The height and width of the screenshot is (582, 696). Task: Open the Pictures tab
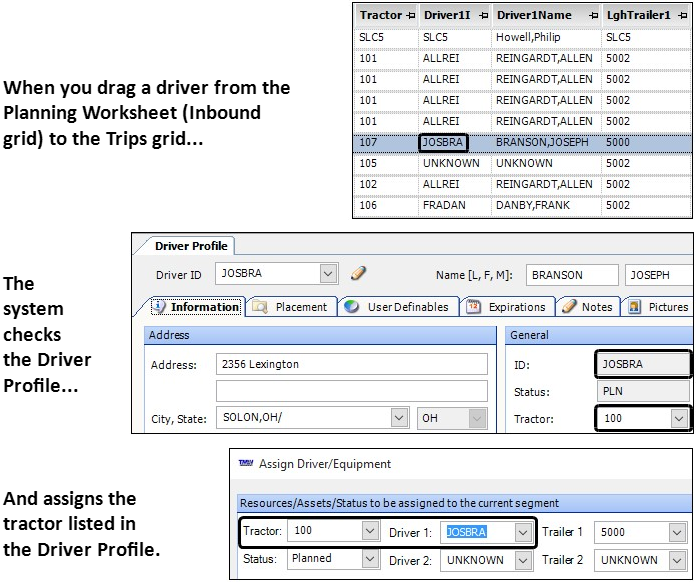click(x=658, y=307)
